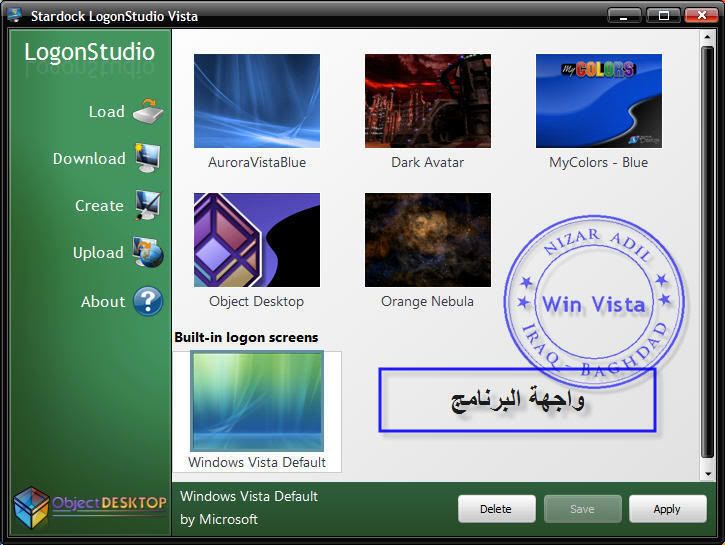Click the Delete button

(x=497, y=509)
